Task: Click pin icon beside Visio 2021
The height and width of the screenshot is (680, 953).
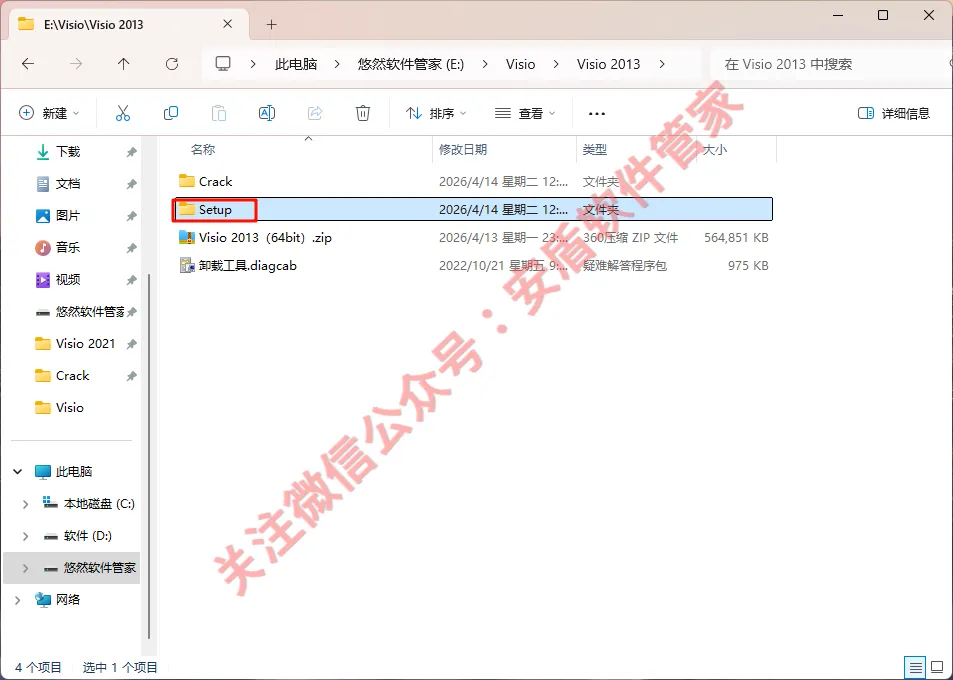Action: [131, 344]
